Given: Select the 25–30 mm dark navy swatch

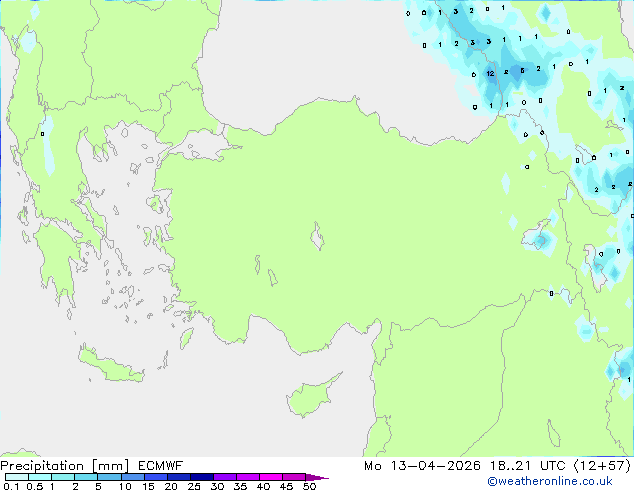Looking at the screenshot, I should point(201,477).
